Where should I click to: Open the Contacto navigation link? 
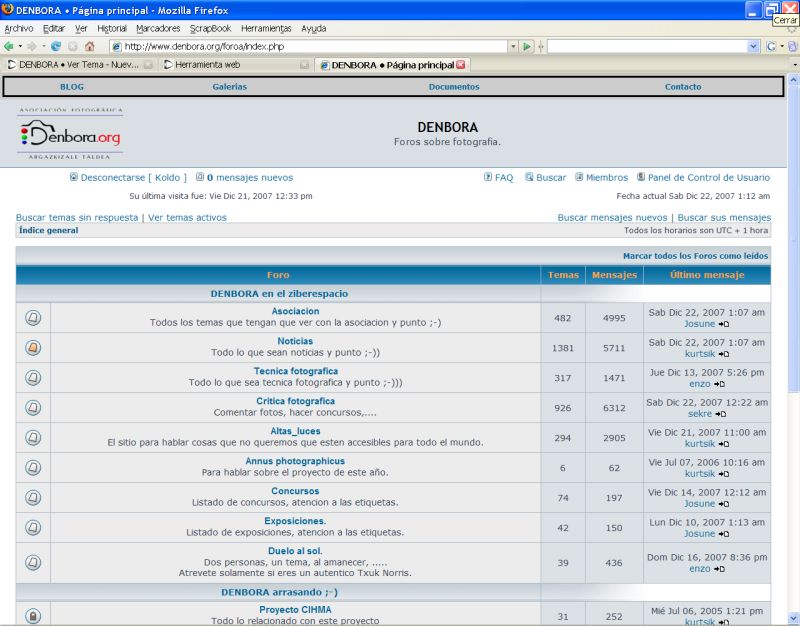(683, 87)
